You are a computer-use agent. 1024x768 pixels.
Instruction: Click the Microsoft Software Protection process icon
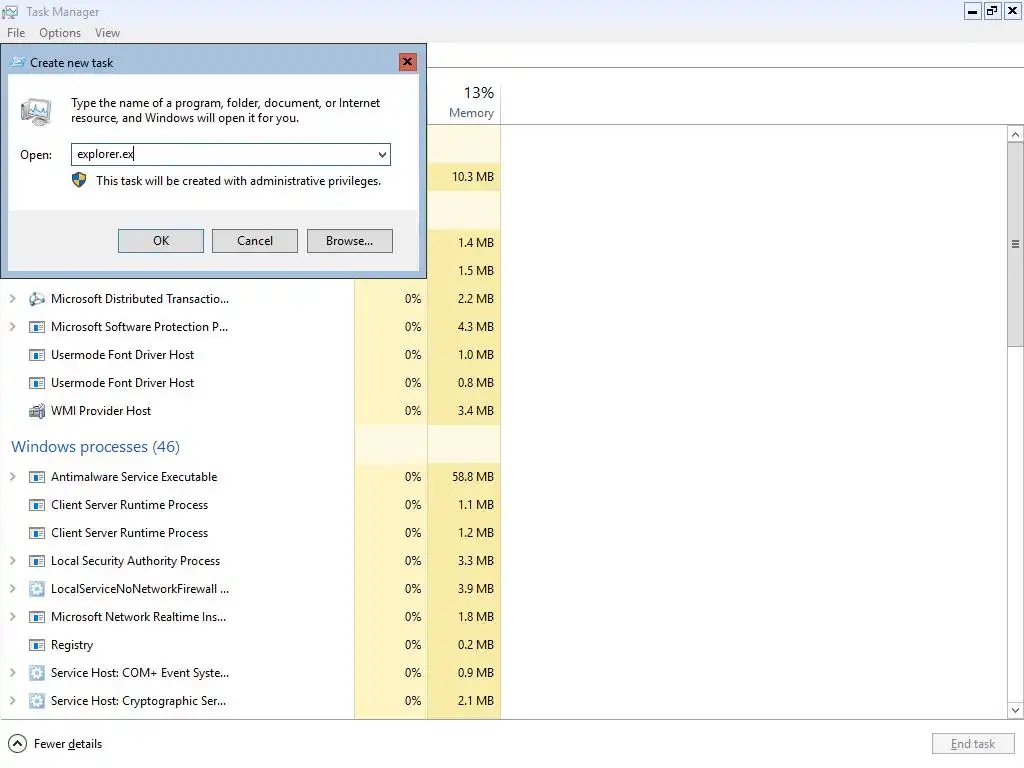click(x=37, y=327)
